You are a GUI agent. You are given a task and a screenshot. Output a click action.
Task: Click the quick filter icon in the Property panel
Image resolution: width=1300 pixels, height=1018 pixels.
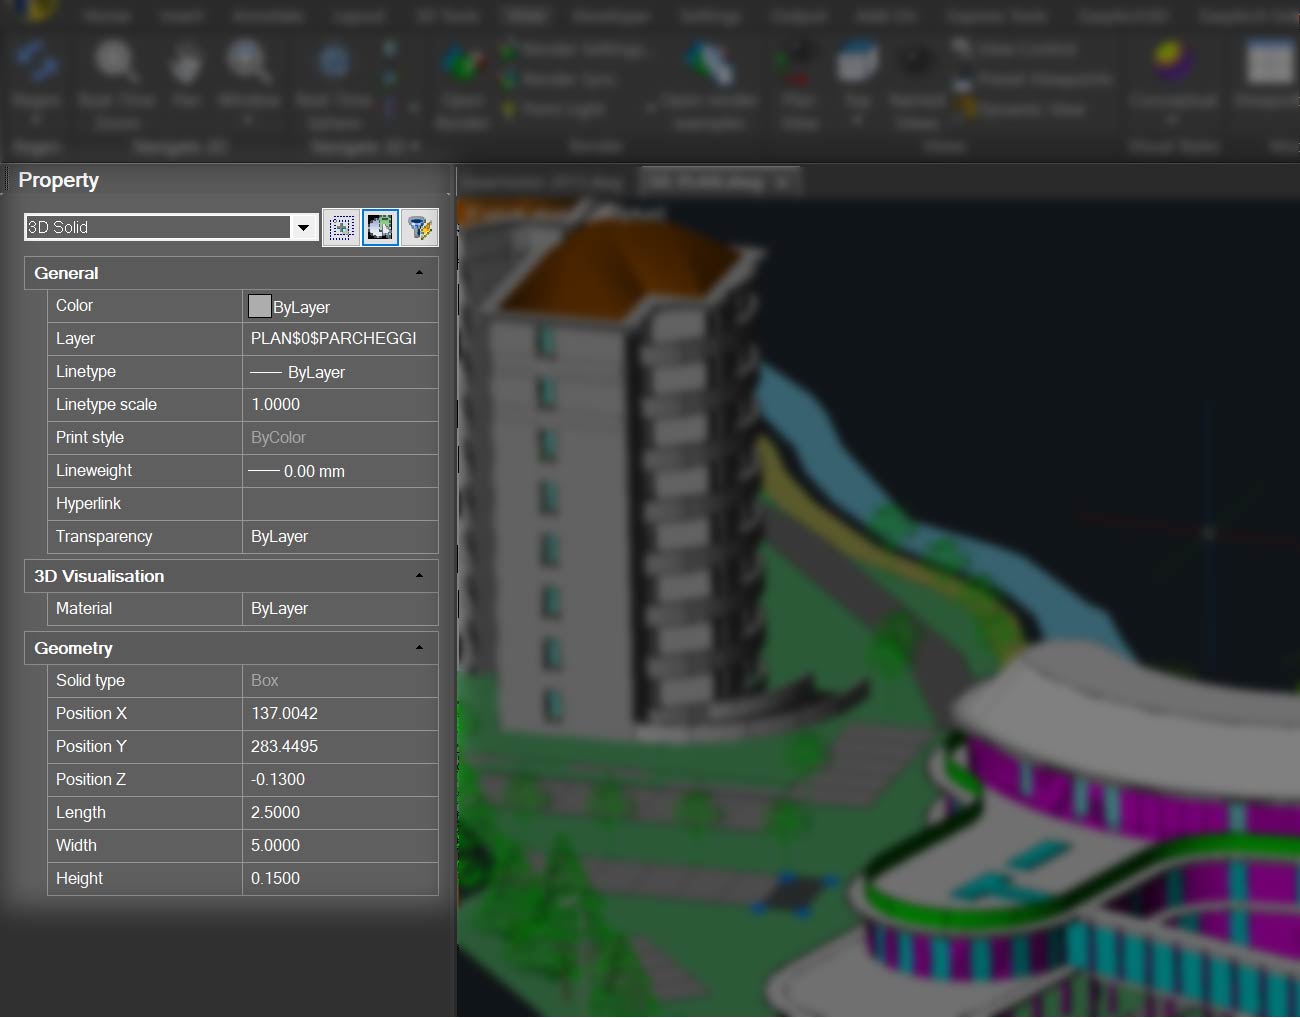420,227
